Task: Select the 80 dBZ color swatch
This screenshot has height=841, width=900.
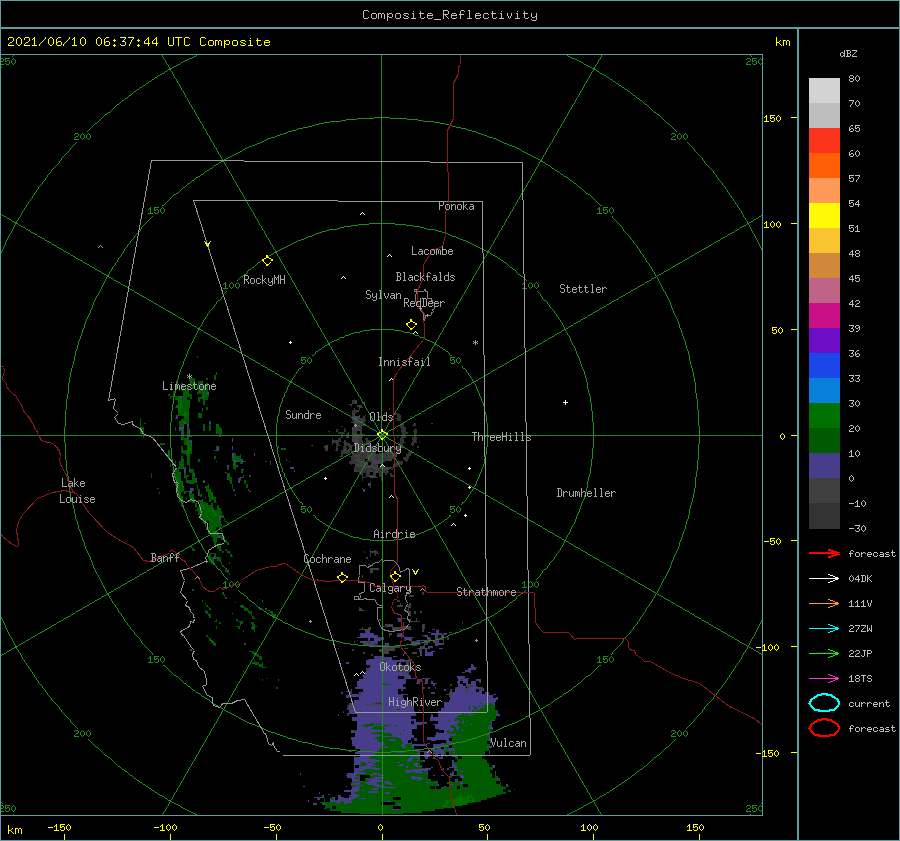Action: [824, 91]
